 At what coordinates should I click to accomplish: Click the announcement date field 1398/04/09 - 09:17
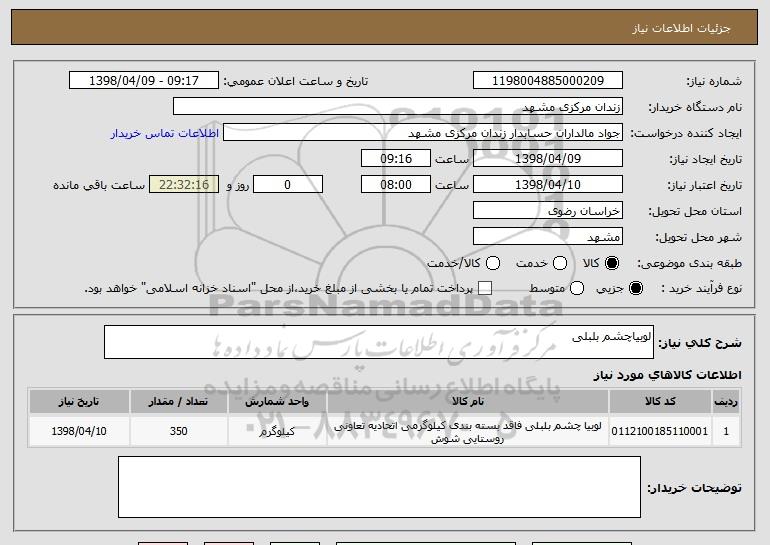144,81
